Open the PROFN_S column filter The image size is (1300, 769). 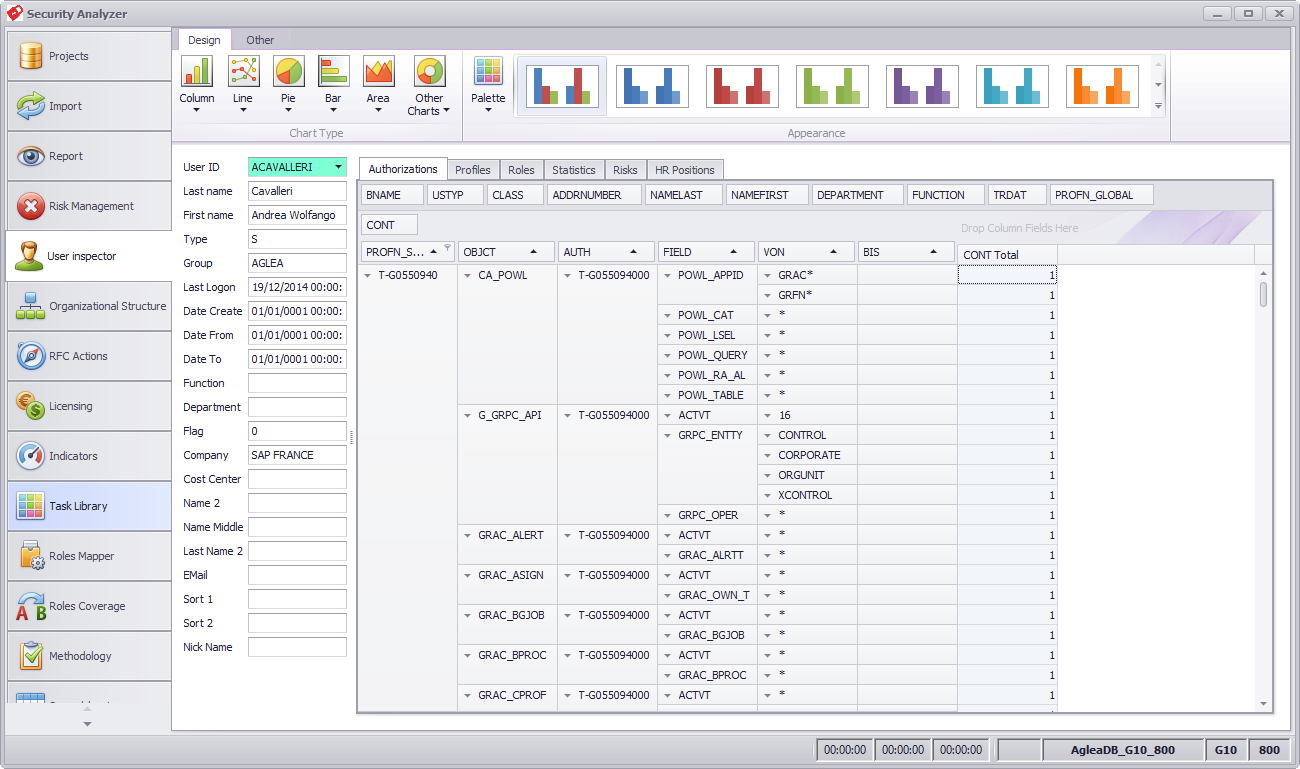[x=448, y=247]
